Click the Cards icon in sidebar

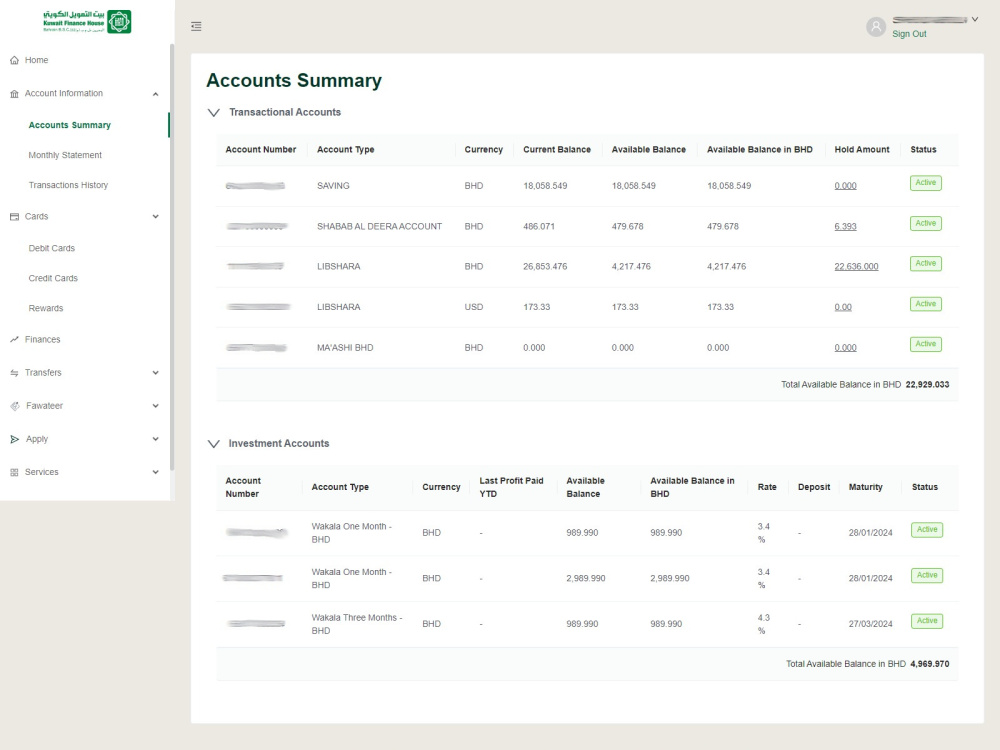click(14, 216)
